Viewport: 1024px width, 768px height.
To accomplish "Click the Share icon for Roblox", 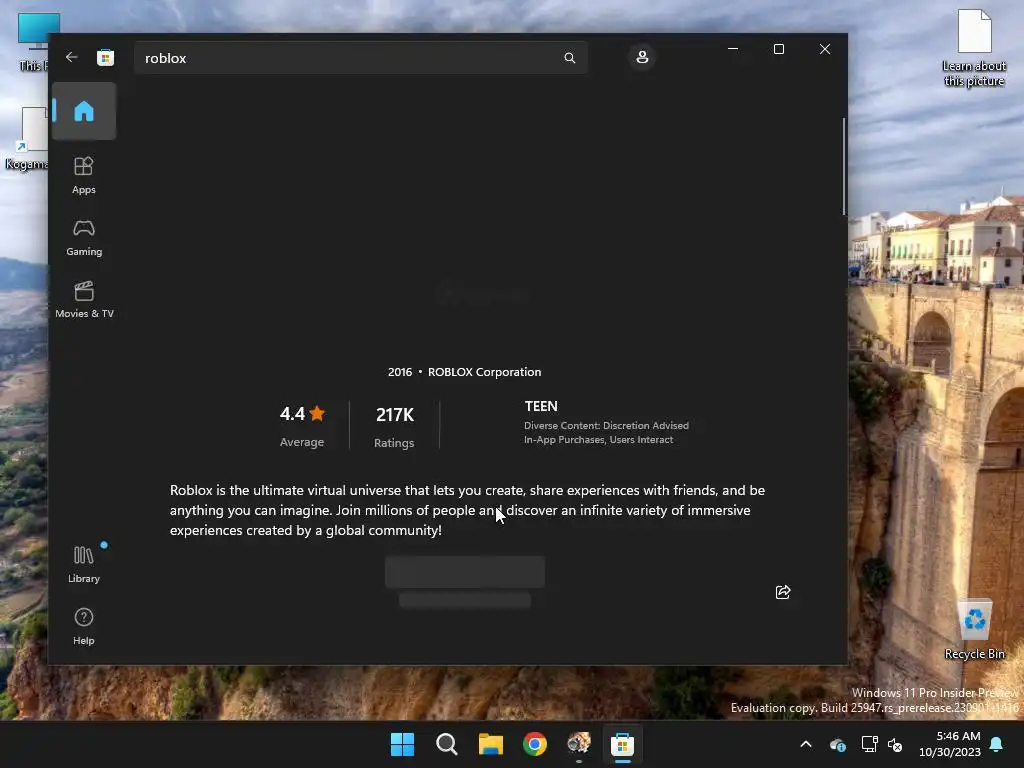I will (782, 592).
